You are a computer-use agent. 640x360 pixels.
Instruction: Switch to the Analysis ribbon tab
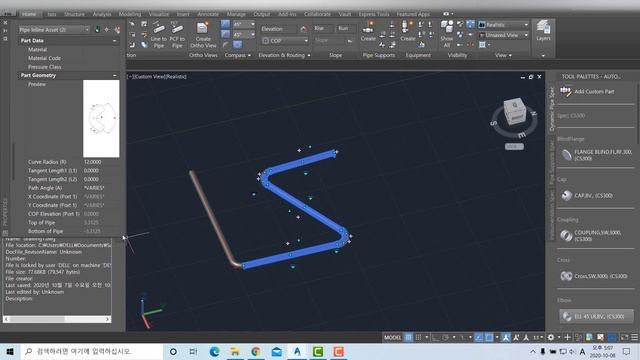(102, 14)
